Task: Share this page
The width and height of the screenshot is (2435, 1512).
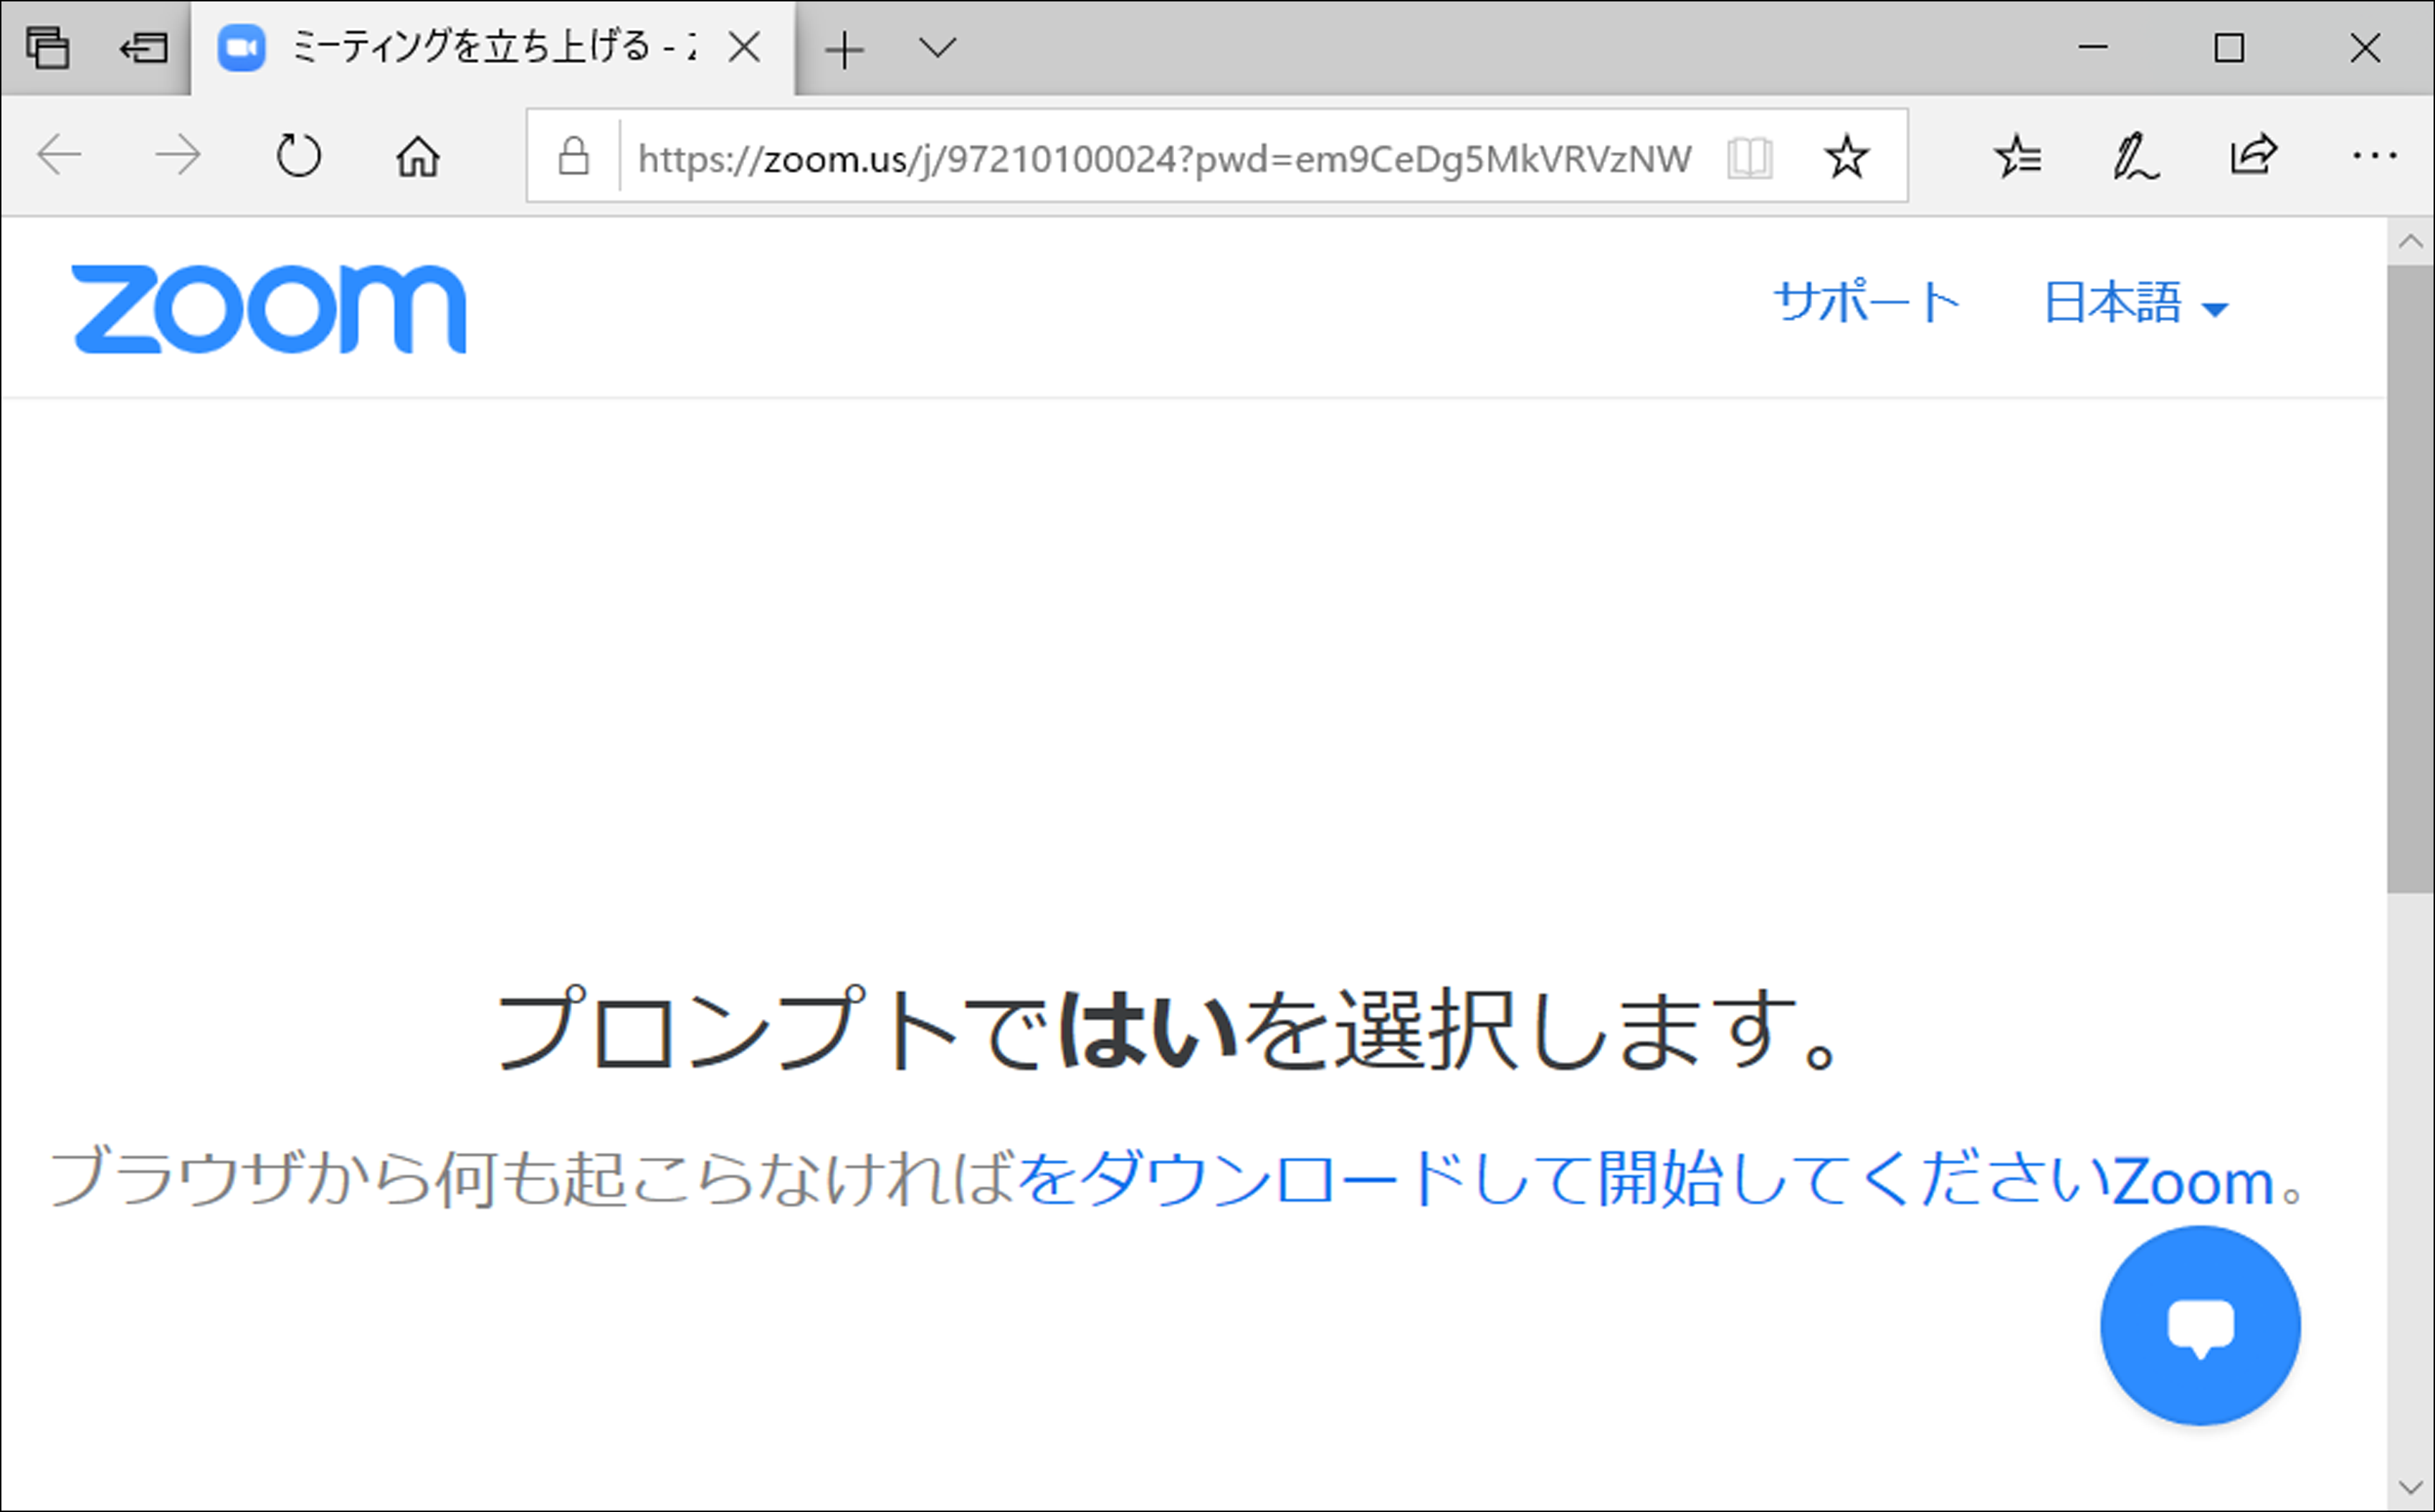Action: click(2253, 156)
